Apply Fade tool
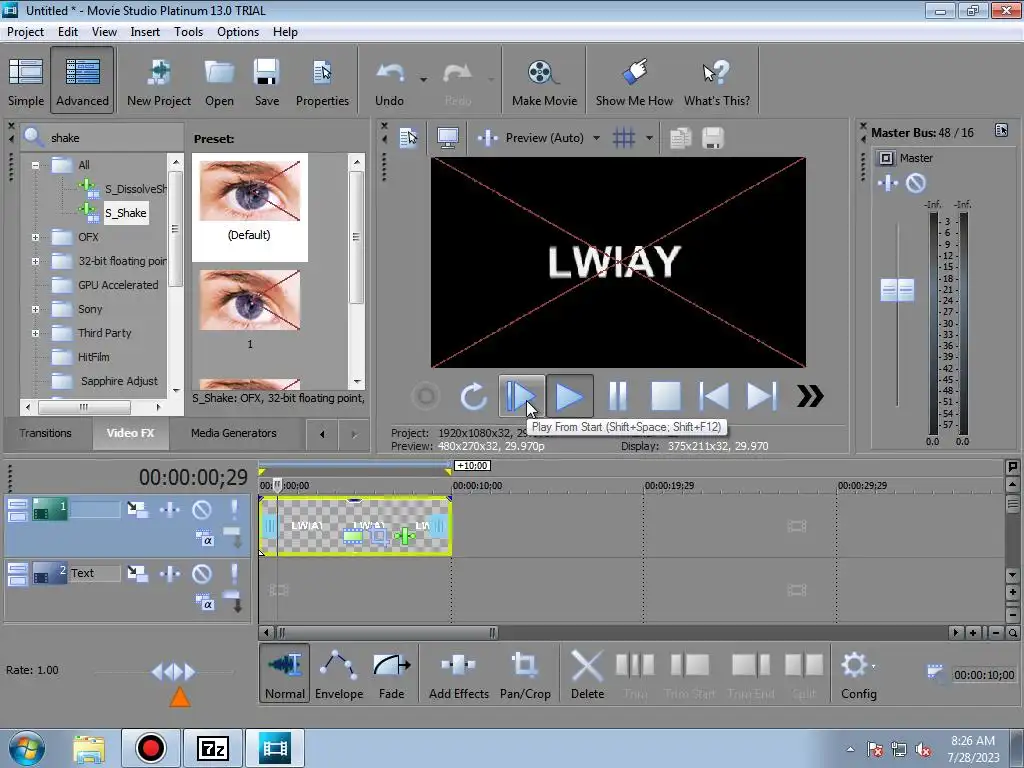1024x768 pixels. pyautogui.click(x=391, y=674)
